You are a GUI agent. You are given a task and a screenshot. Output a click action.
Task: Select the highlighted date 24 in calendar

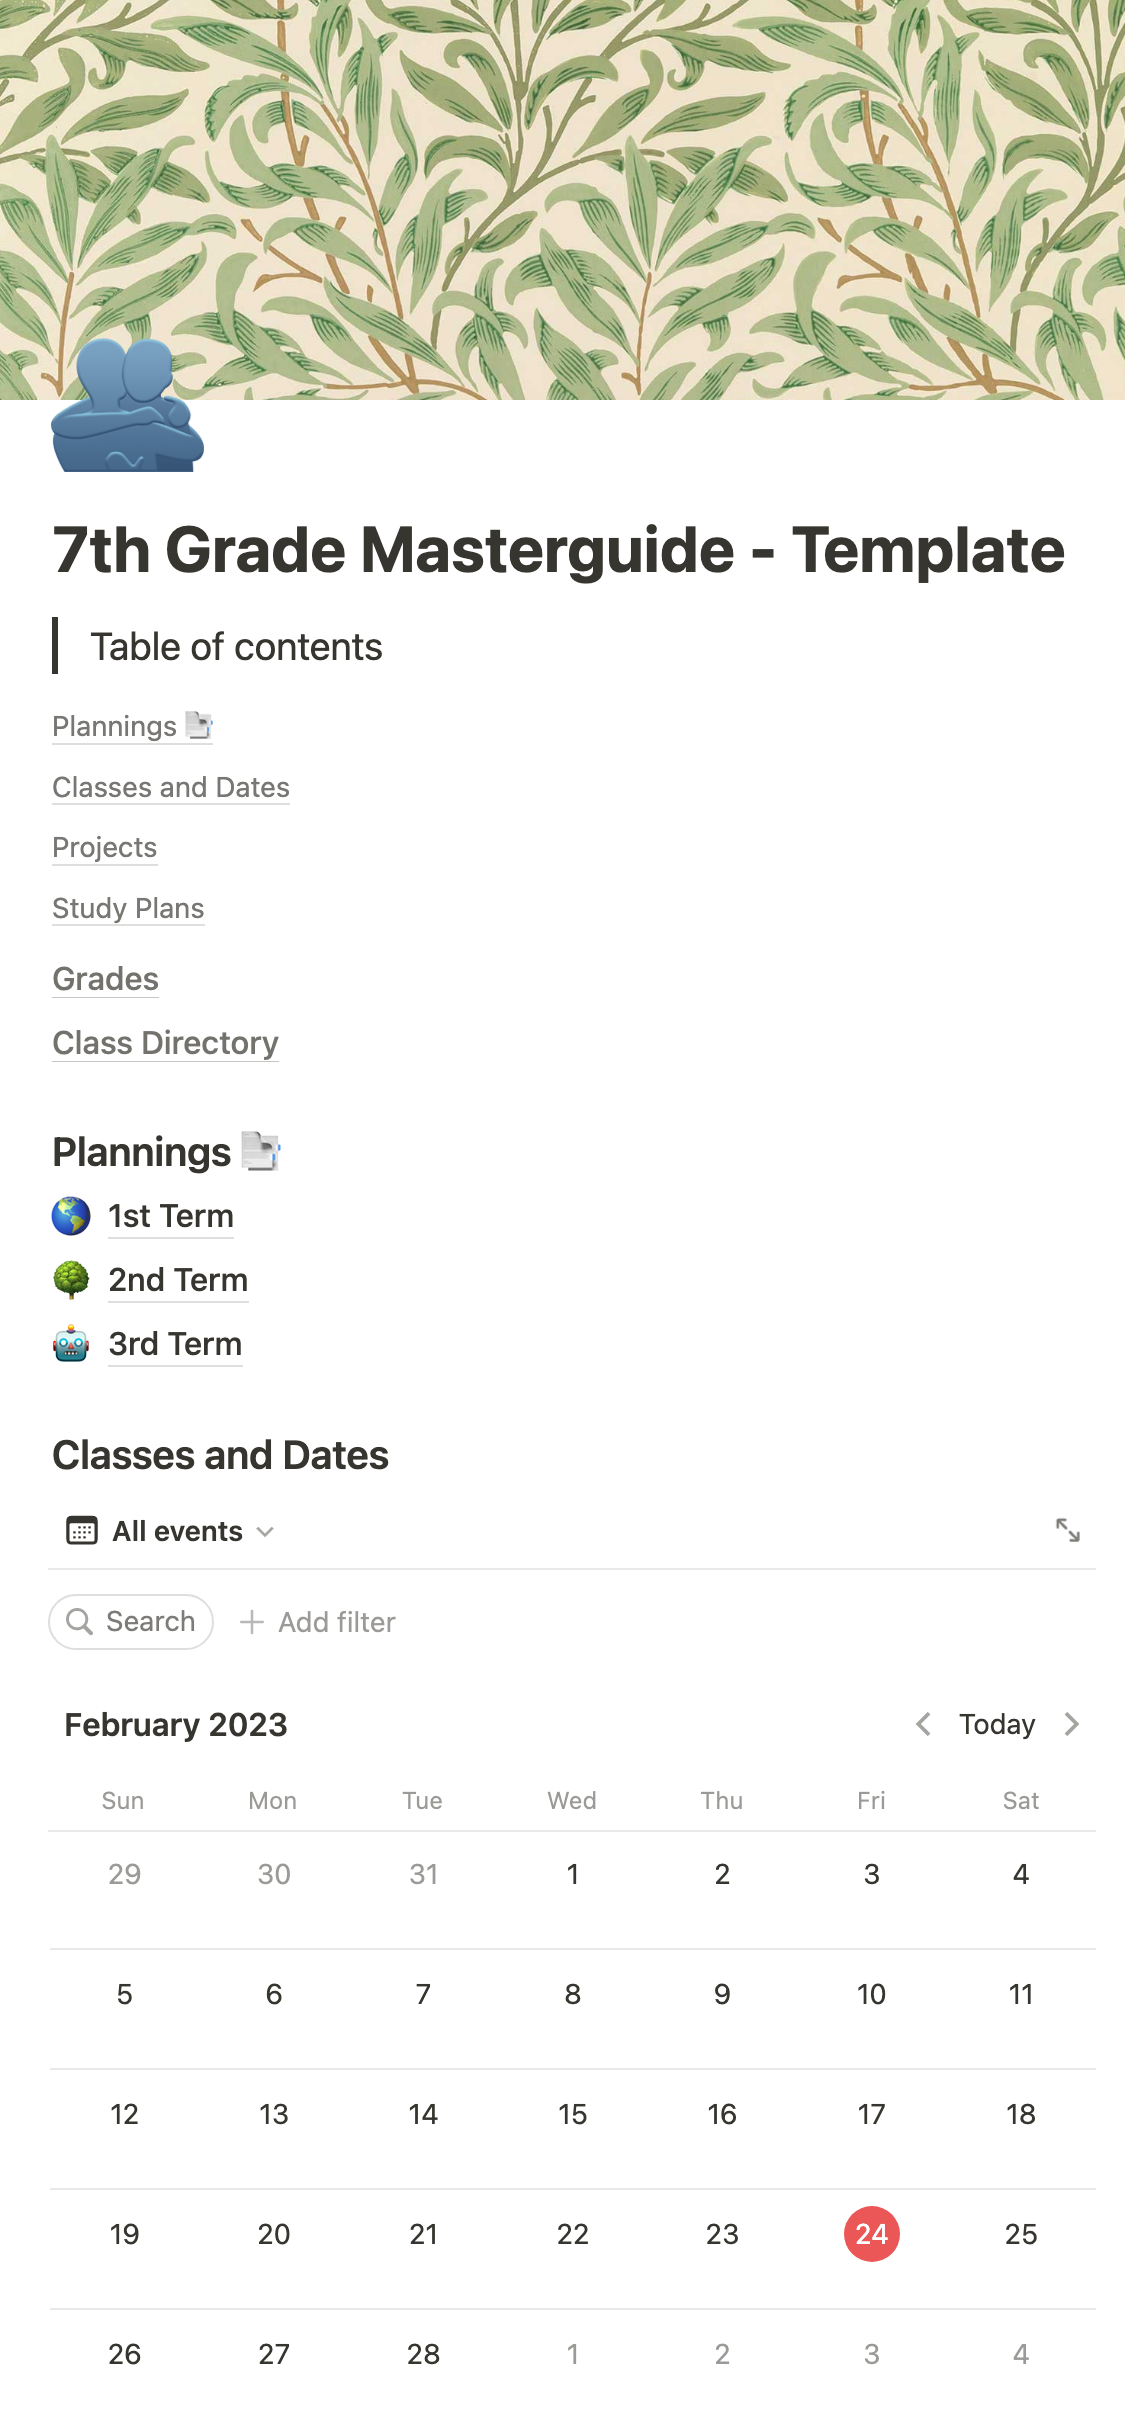tap(871, 2234)
